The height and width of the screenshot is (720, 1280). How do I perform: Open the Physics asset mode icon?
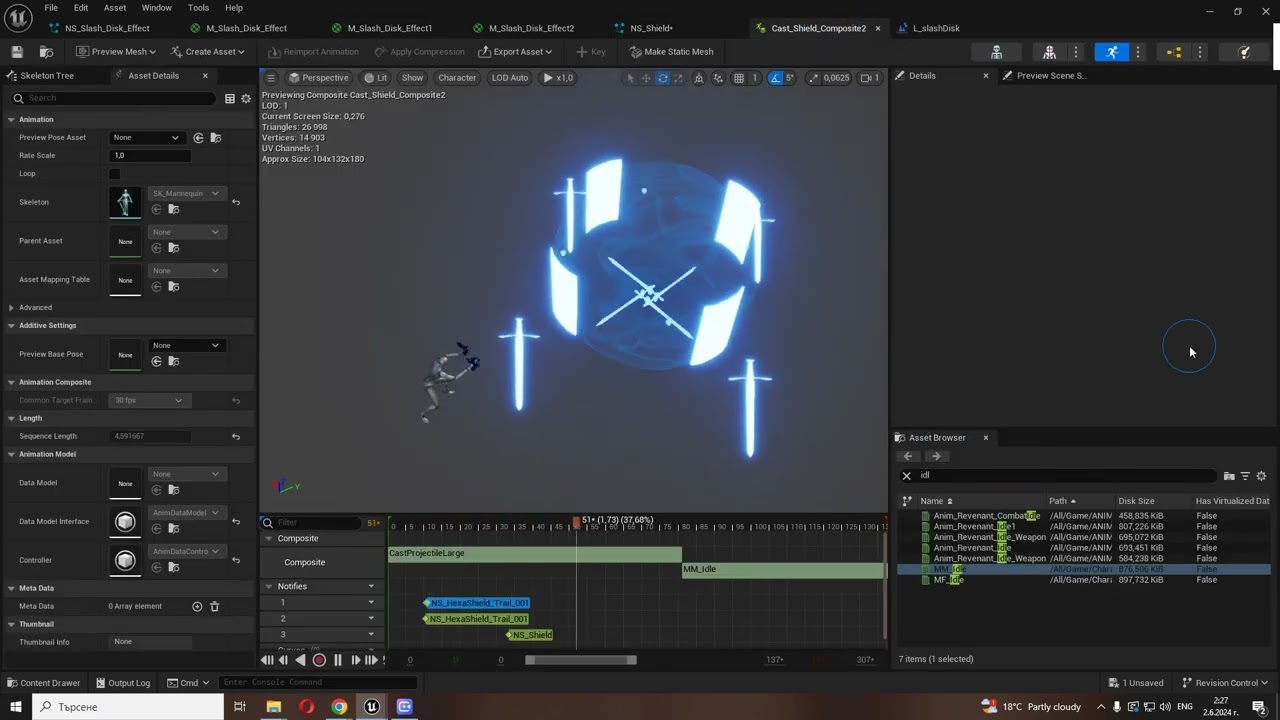1244,52
